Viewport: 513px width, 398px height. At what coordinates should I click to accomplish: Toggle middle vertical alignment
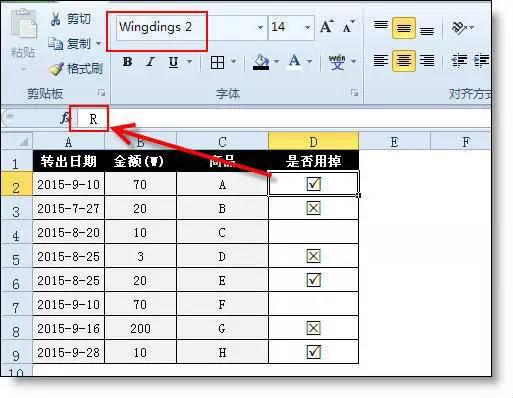(x=404, y=28)
